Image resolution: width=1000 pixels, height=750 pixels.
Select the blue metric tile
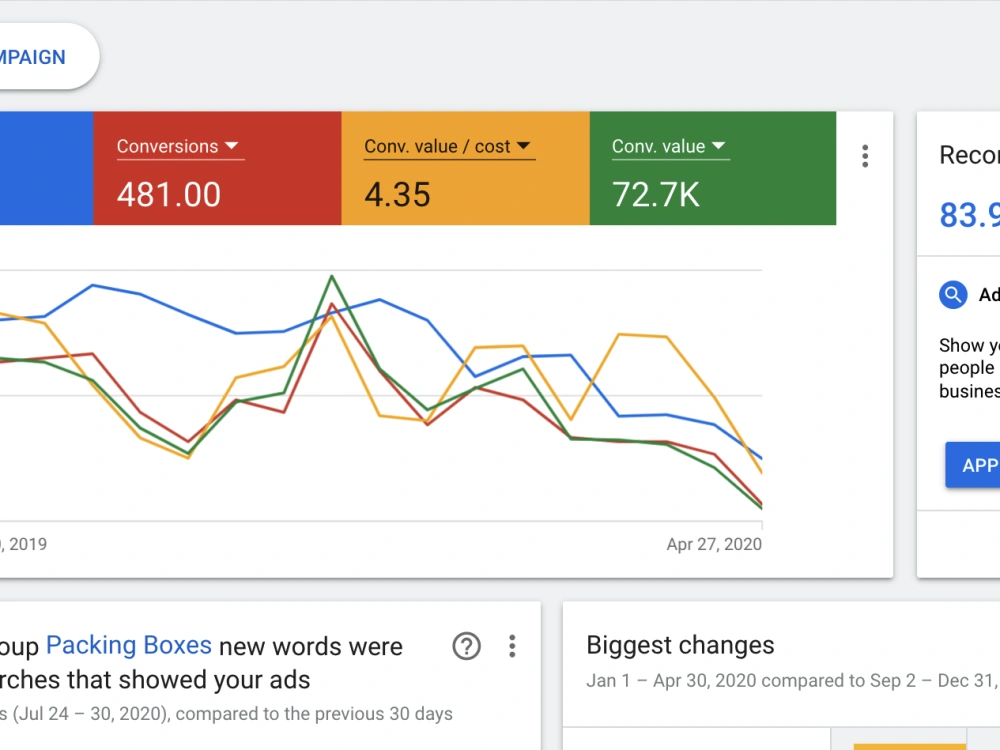click(x=47, y=168)
